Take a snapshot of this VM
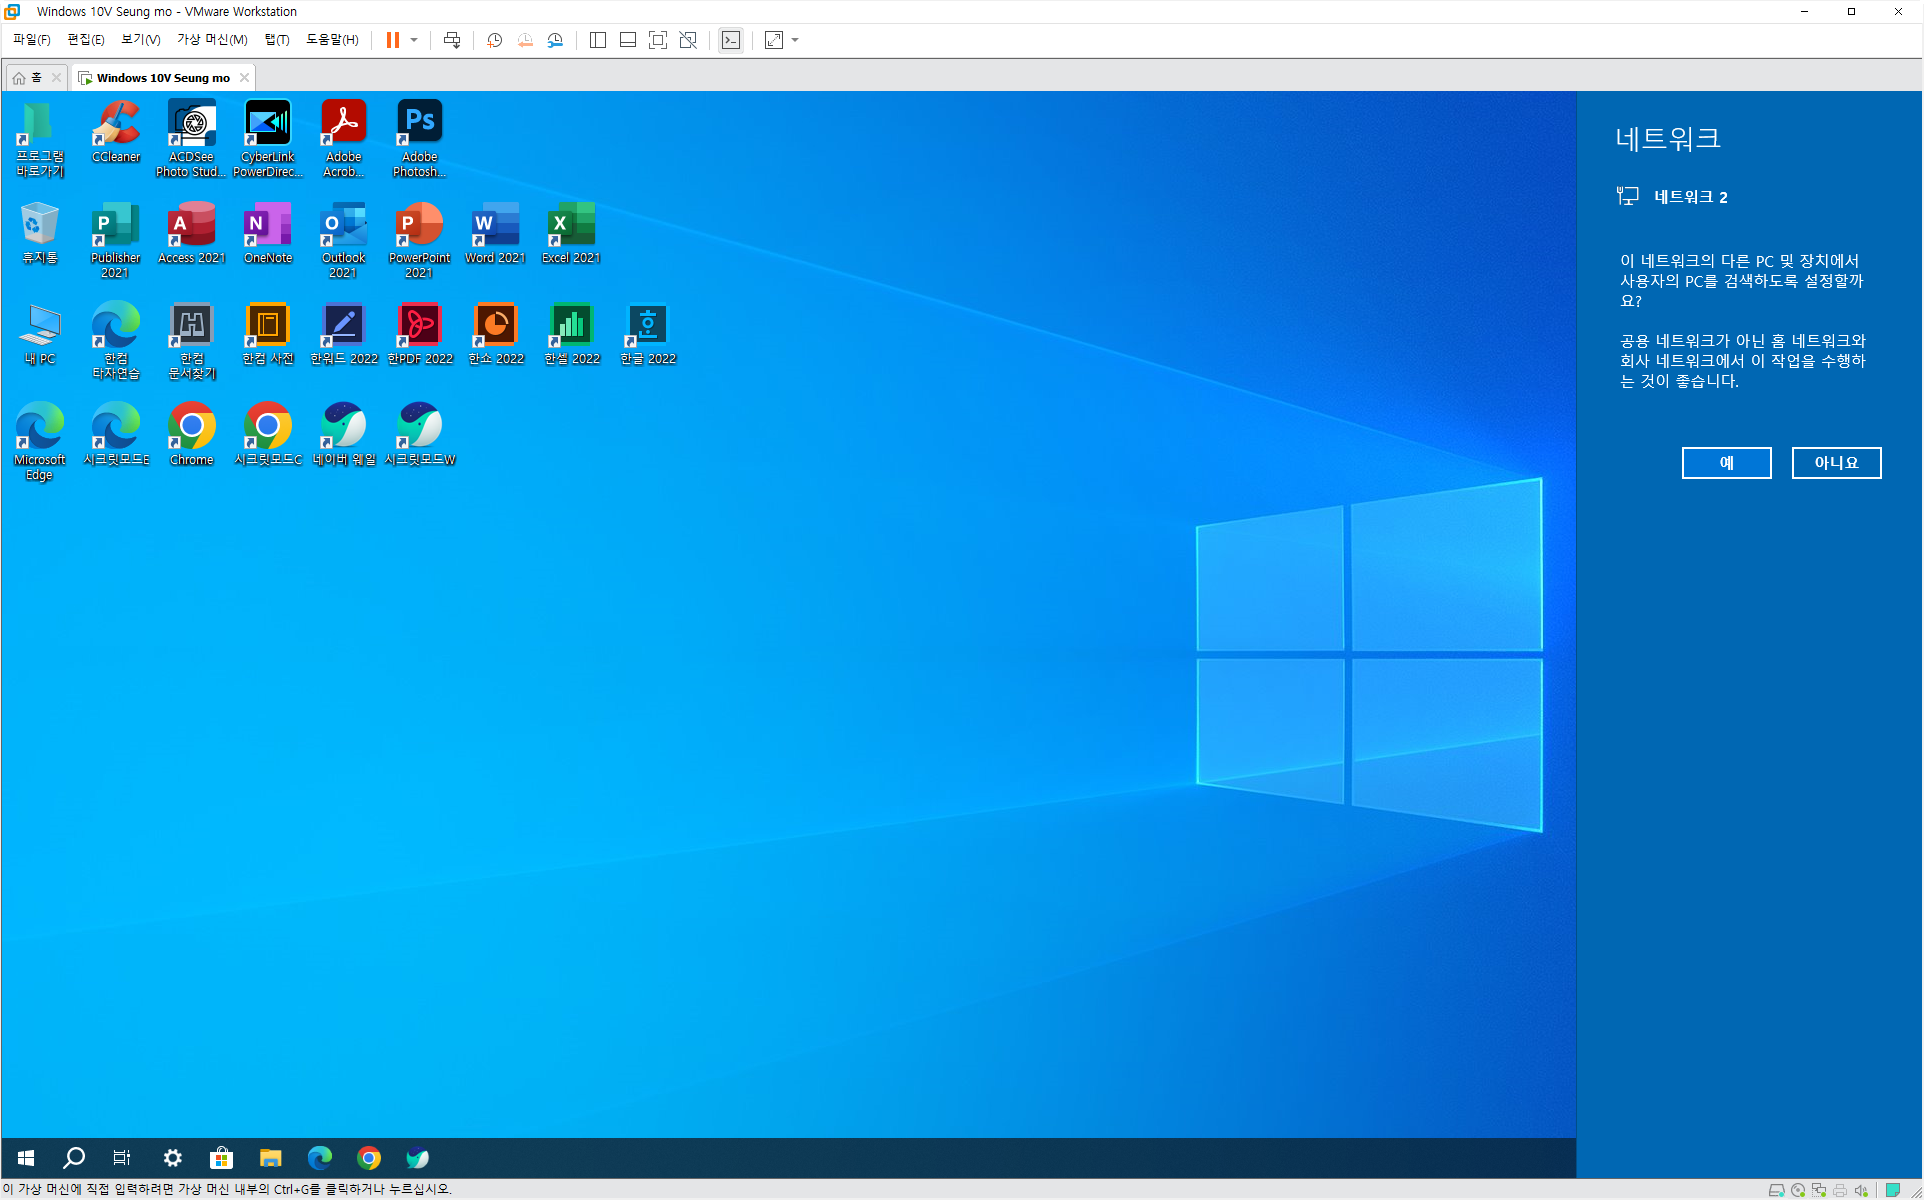This screenshot has width=1924, height=1200. [x=494, y=40]
